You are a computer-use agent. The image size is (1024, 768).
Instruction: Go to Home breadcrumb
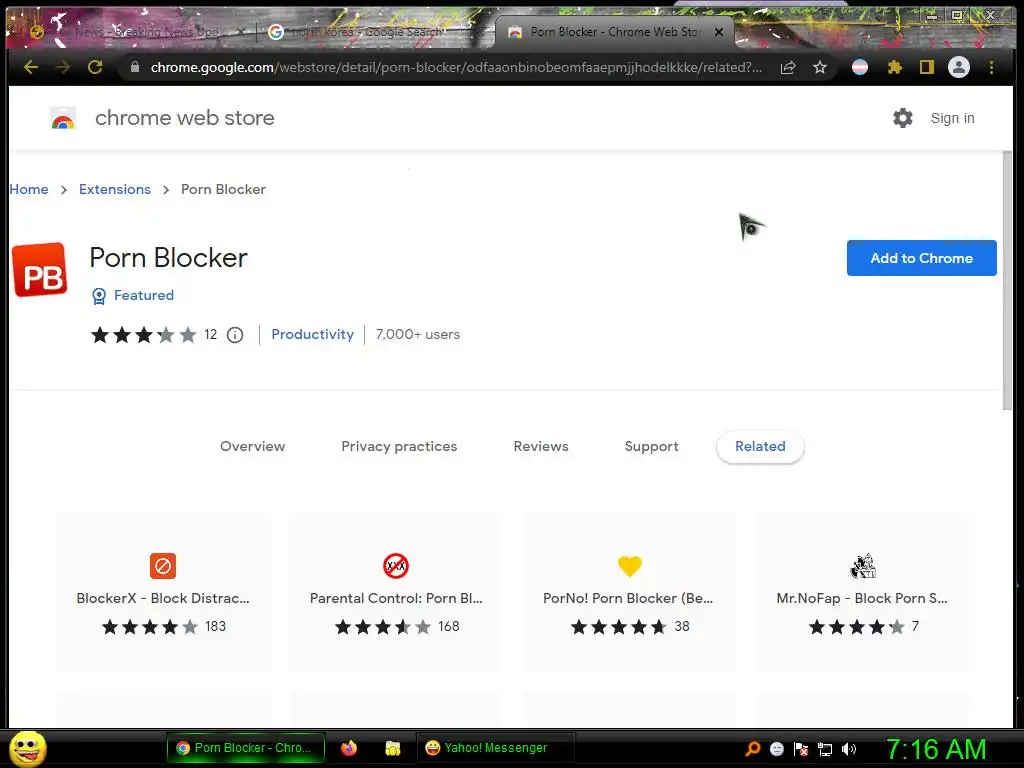tap(29, 189)
